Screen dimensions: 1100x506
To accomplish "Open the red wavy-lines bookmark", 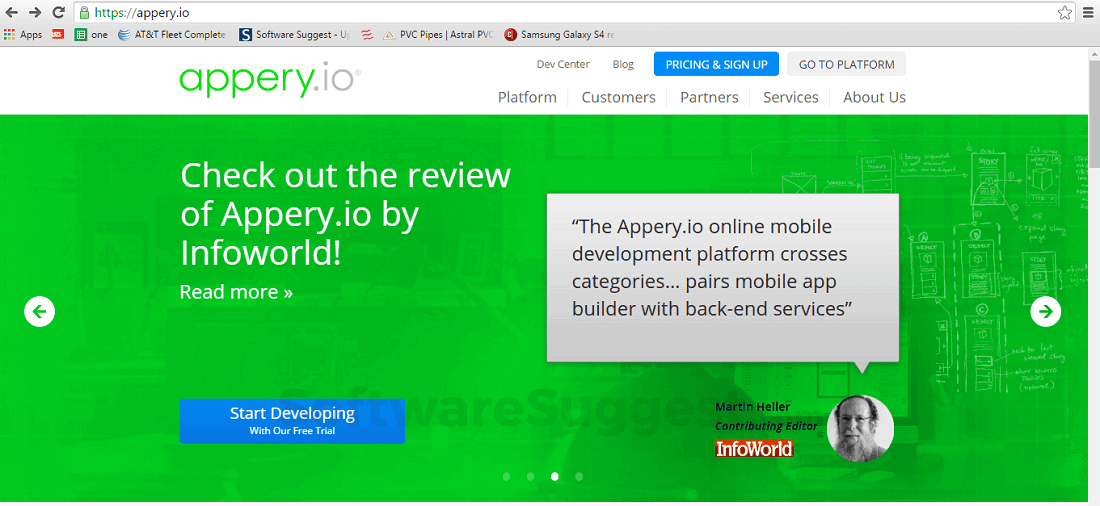I will point(367,34).
